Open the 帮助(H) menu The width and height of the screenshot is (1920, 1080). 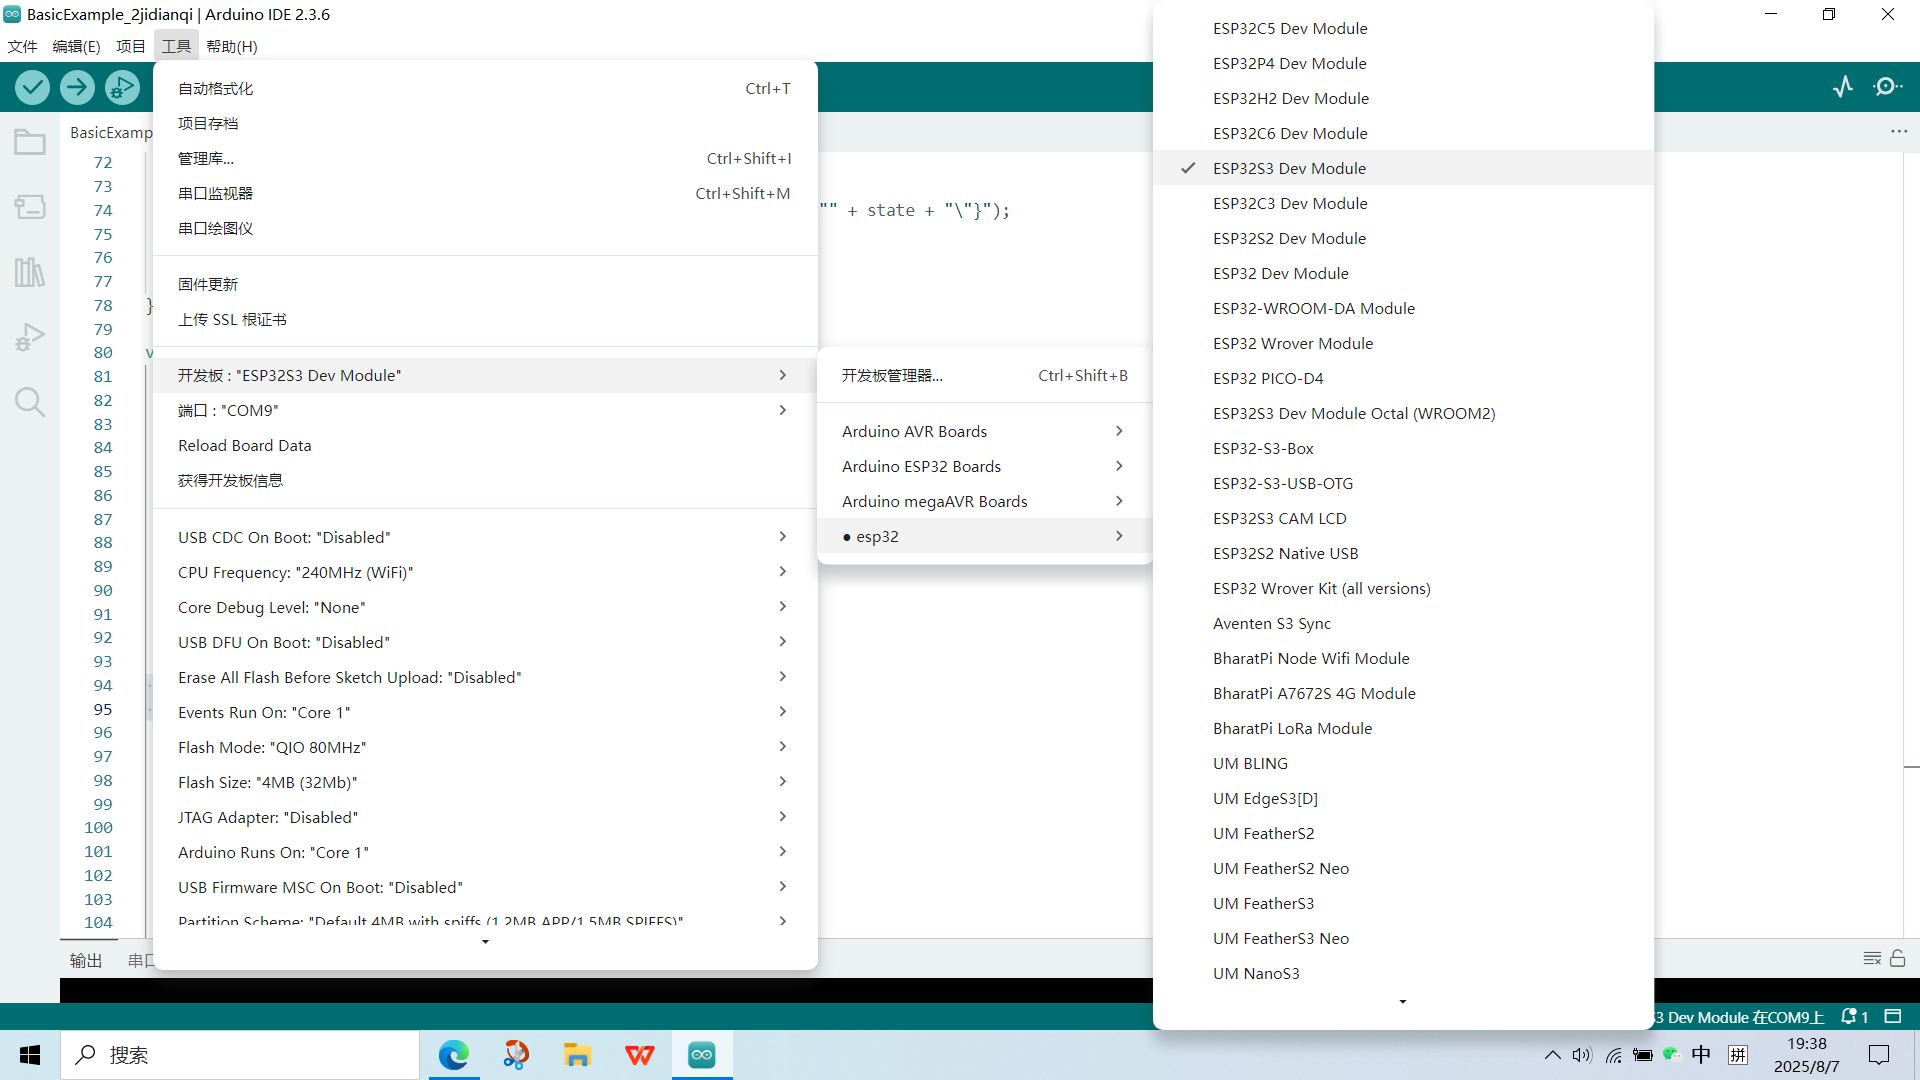coord(232,46)
